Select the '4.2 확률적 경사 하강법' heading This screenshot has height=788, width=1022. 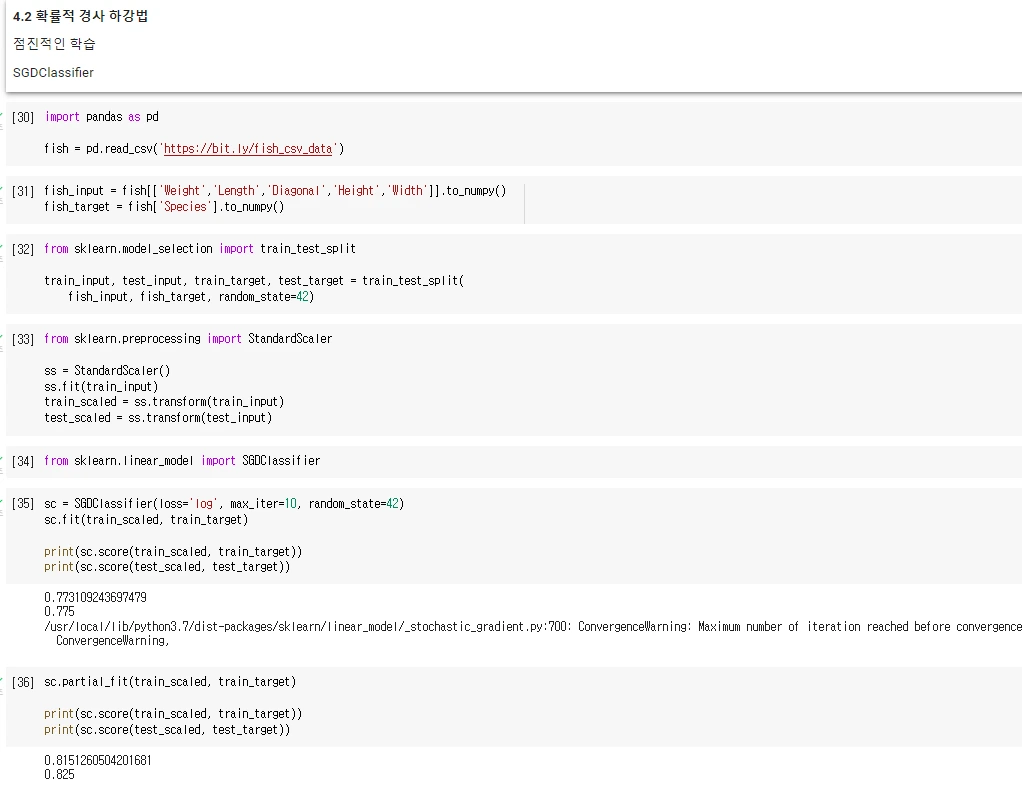[81, 17]
